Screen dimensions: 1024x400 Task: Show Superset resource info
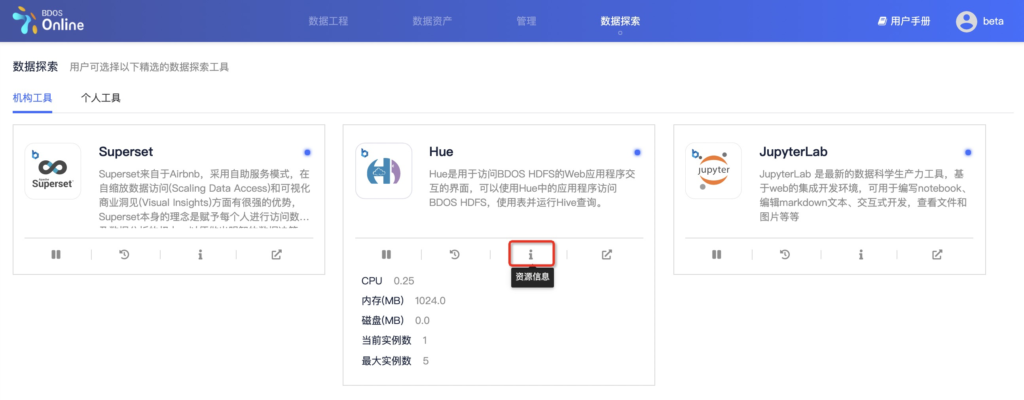(x=200, y=254)
